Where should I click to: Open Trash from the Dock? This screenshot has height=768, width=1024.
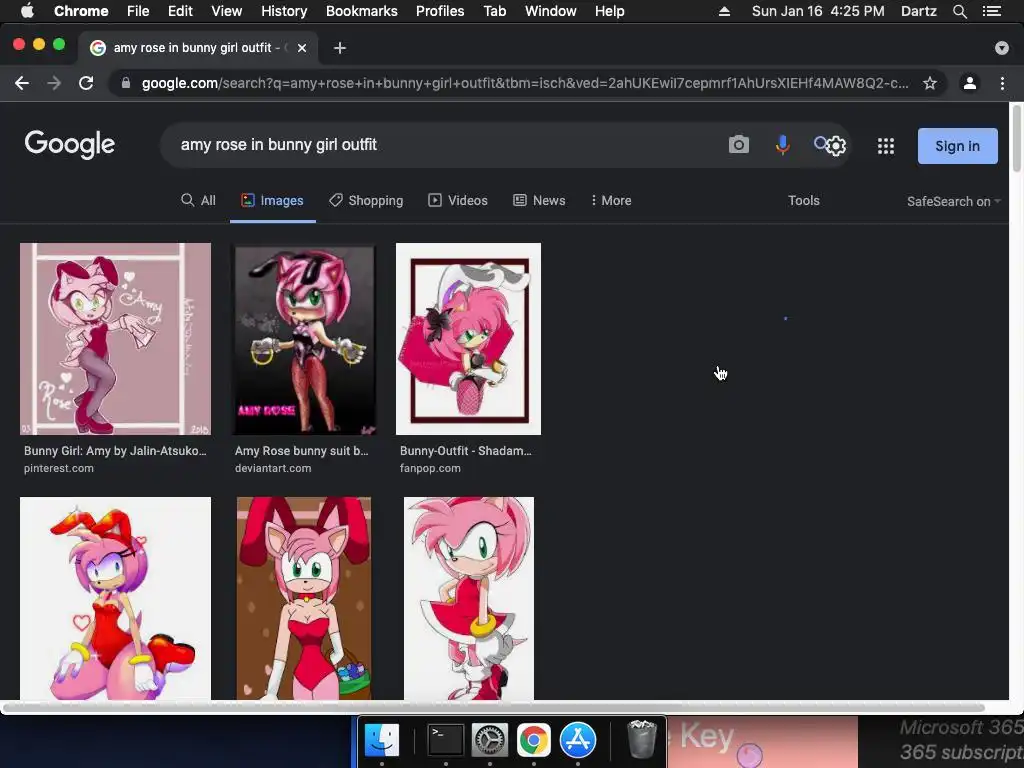(641, 739)
